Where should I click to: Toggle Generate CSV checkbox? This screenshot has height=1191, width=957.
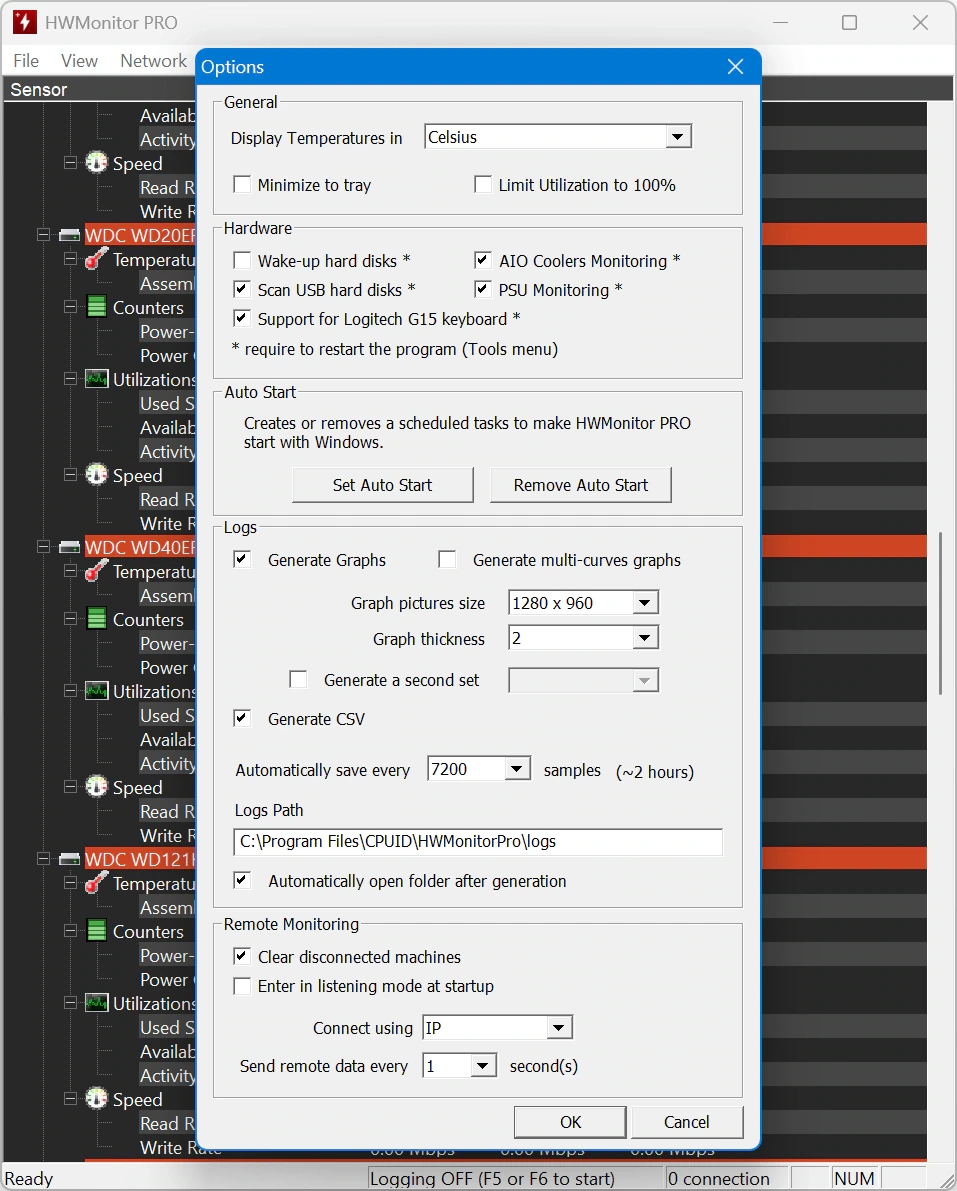pyautogui.click(x=242, y=719)
